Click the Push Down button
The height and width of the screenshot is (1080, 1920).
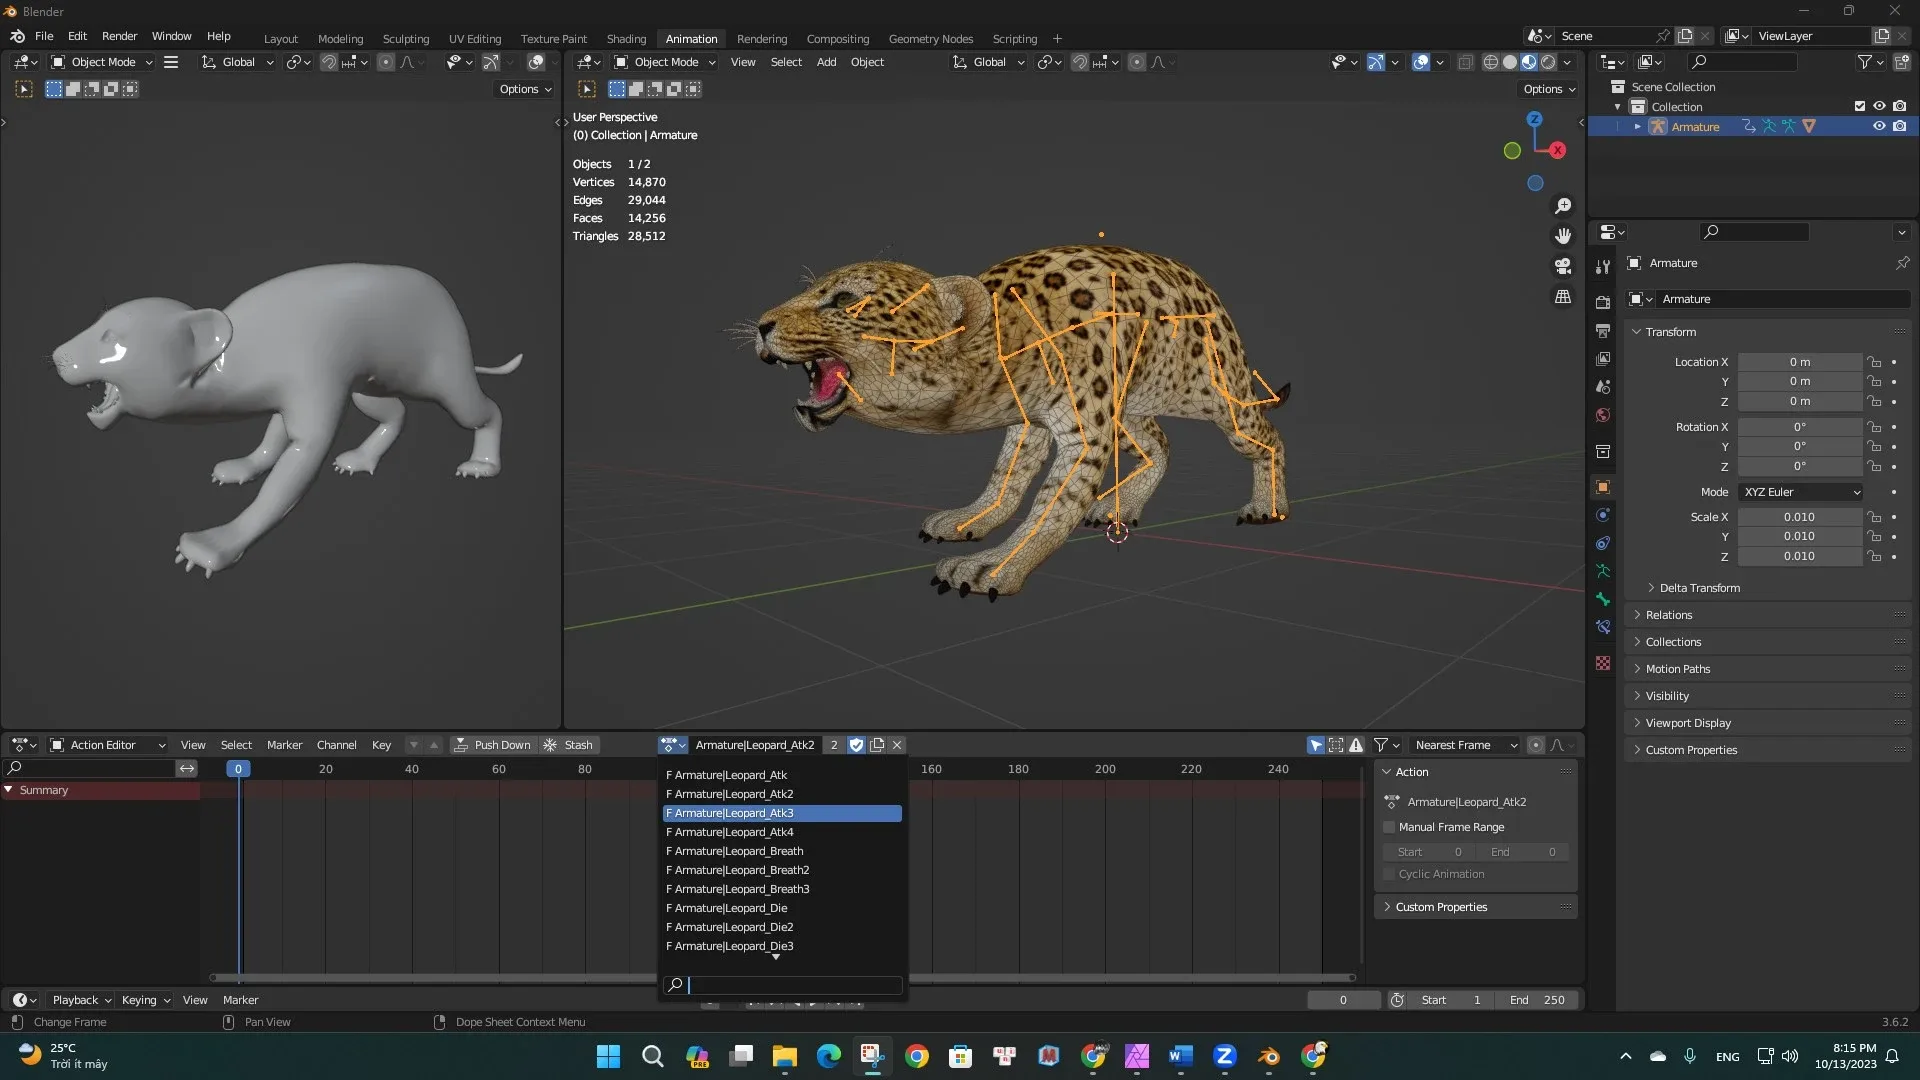(492, 745)
